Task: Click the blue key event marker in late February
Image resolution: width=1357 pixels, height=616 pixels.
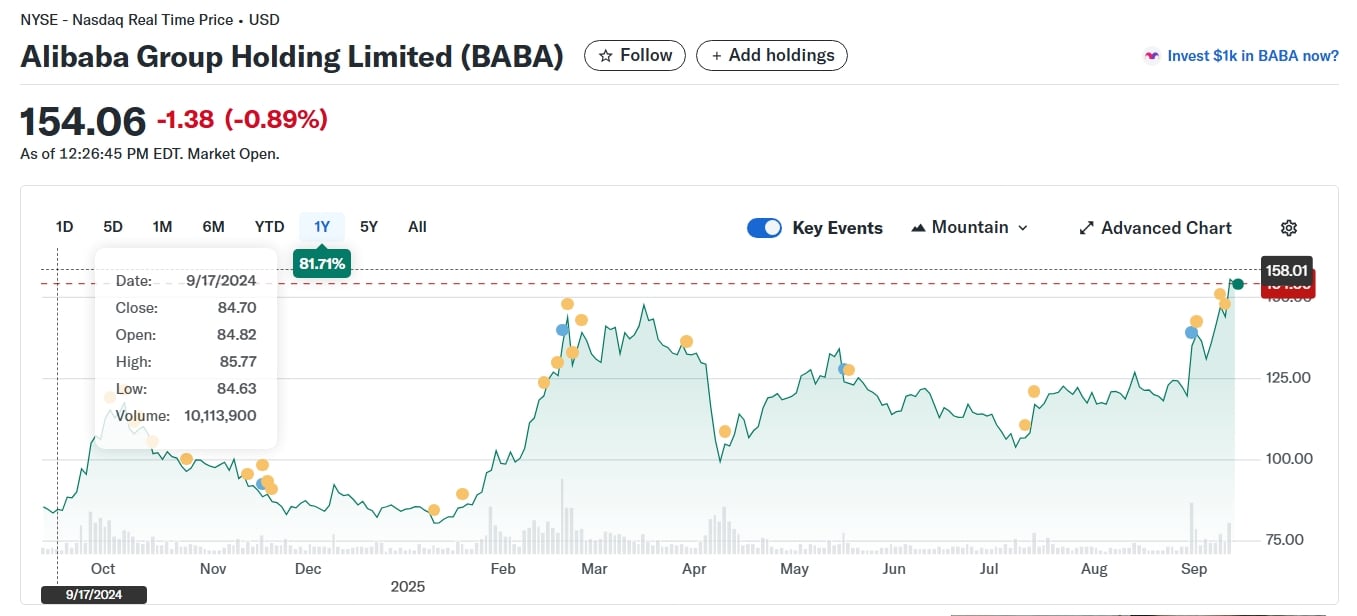Action: [x=563, y=329]
